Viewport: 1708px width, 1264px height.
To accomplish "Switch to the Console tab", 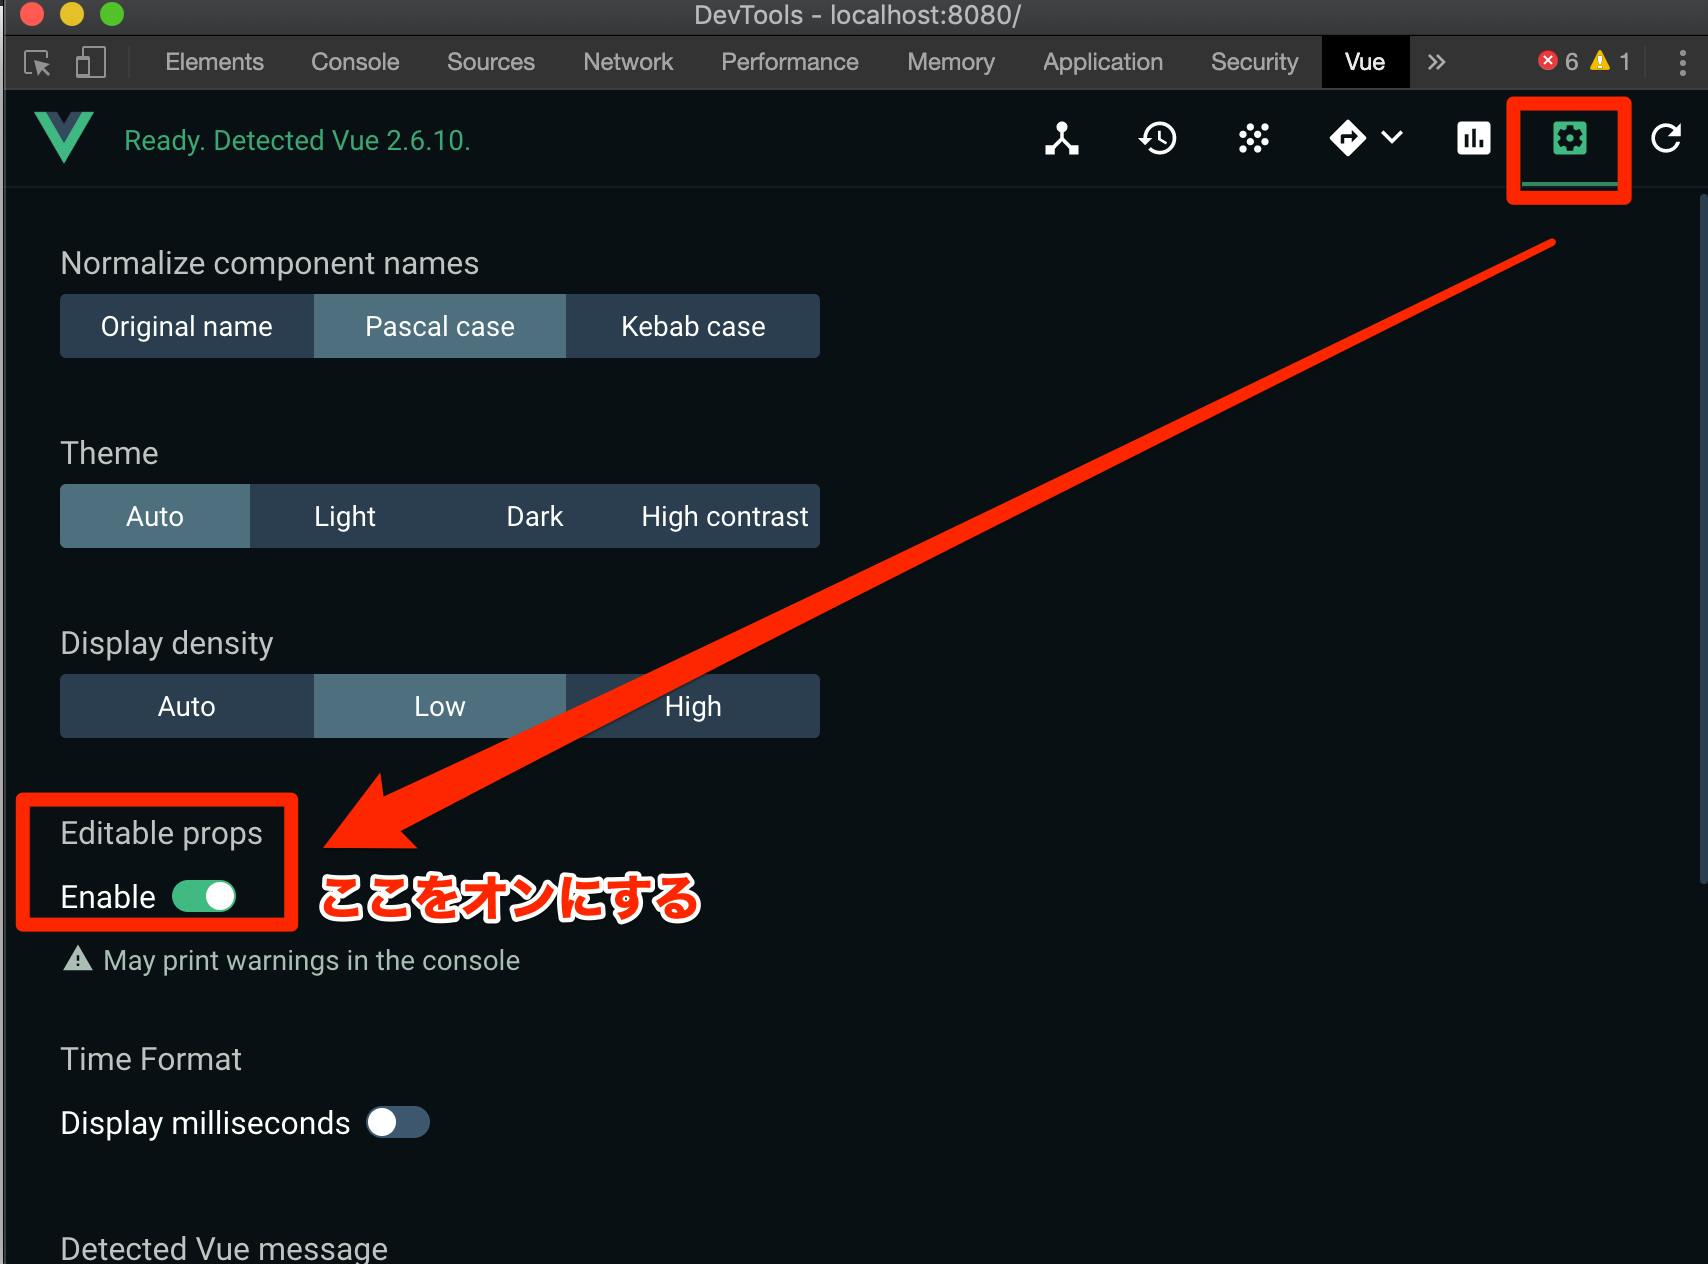I will [x=355, y=62].
